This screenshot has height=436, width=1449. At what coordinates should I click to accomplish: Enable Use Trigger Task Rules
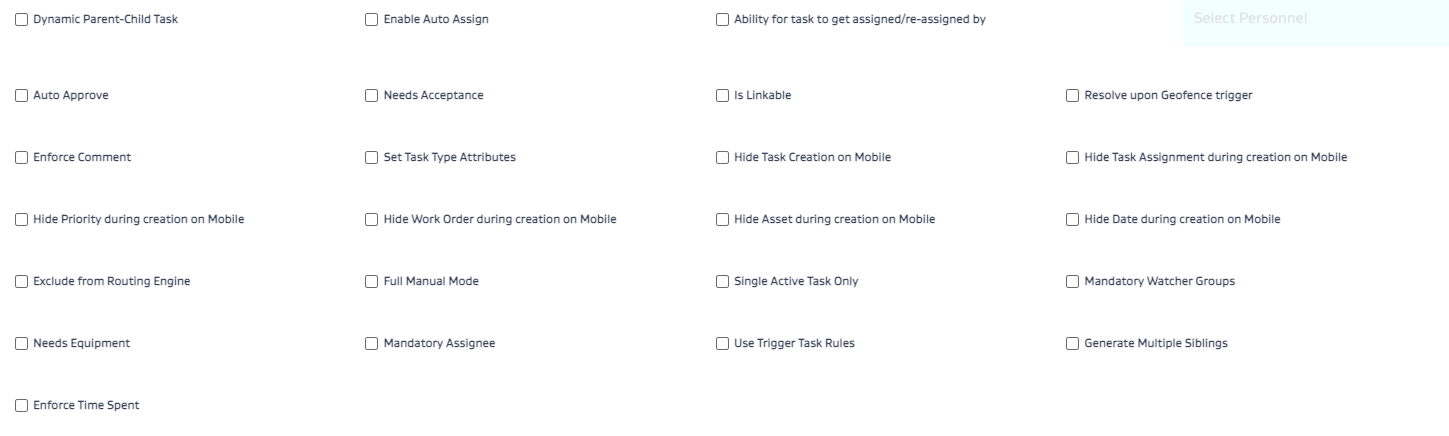coord(723,344)
